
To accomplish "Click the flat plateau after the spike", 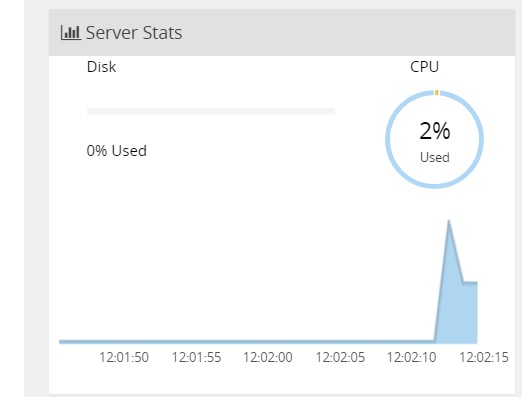I will pos(470,283).
